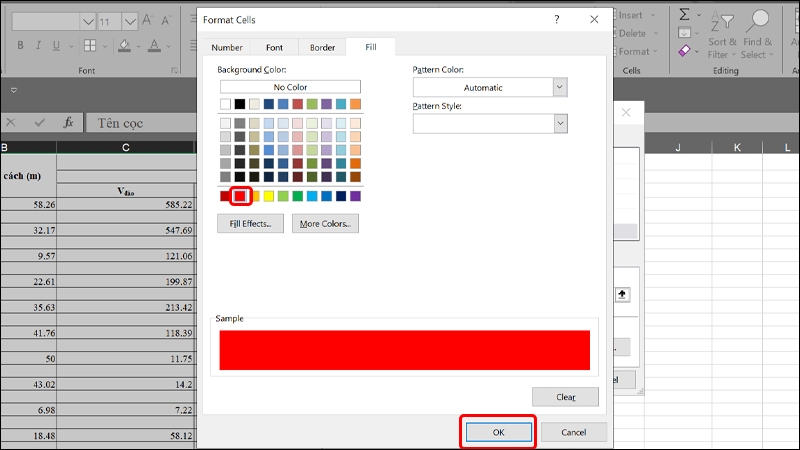
Task: Click the Font Color 'A' icon
Action: 154,45
